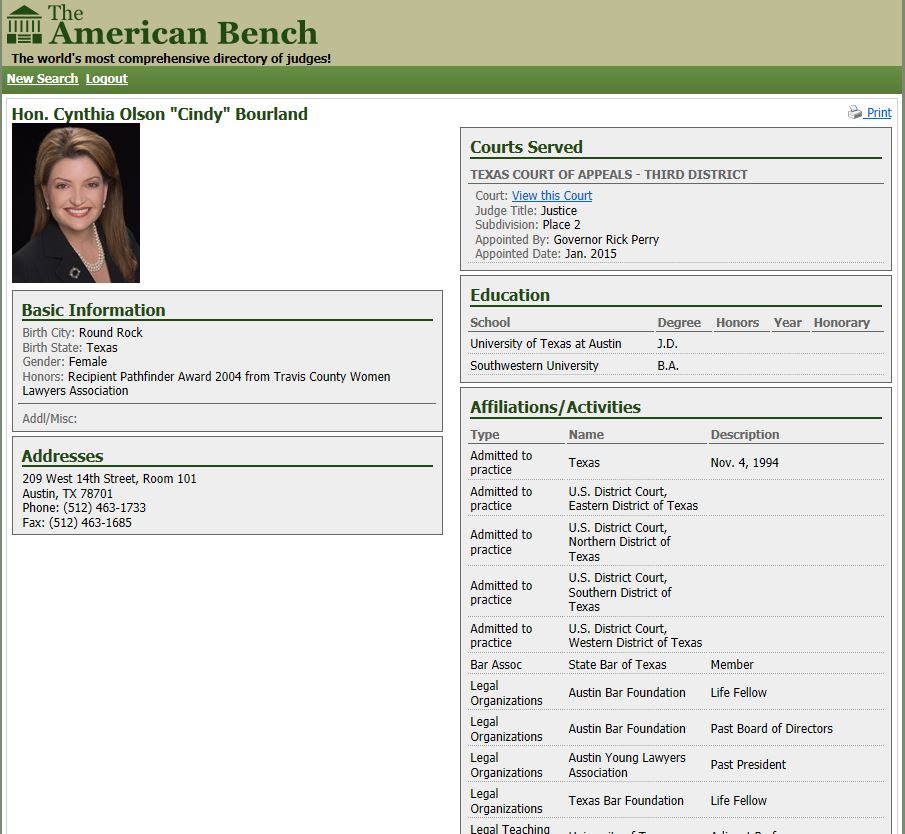Click the Description column header
Screen dimensions: 905x834
click(744, 435)
